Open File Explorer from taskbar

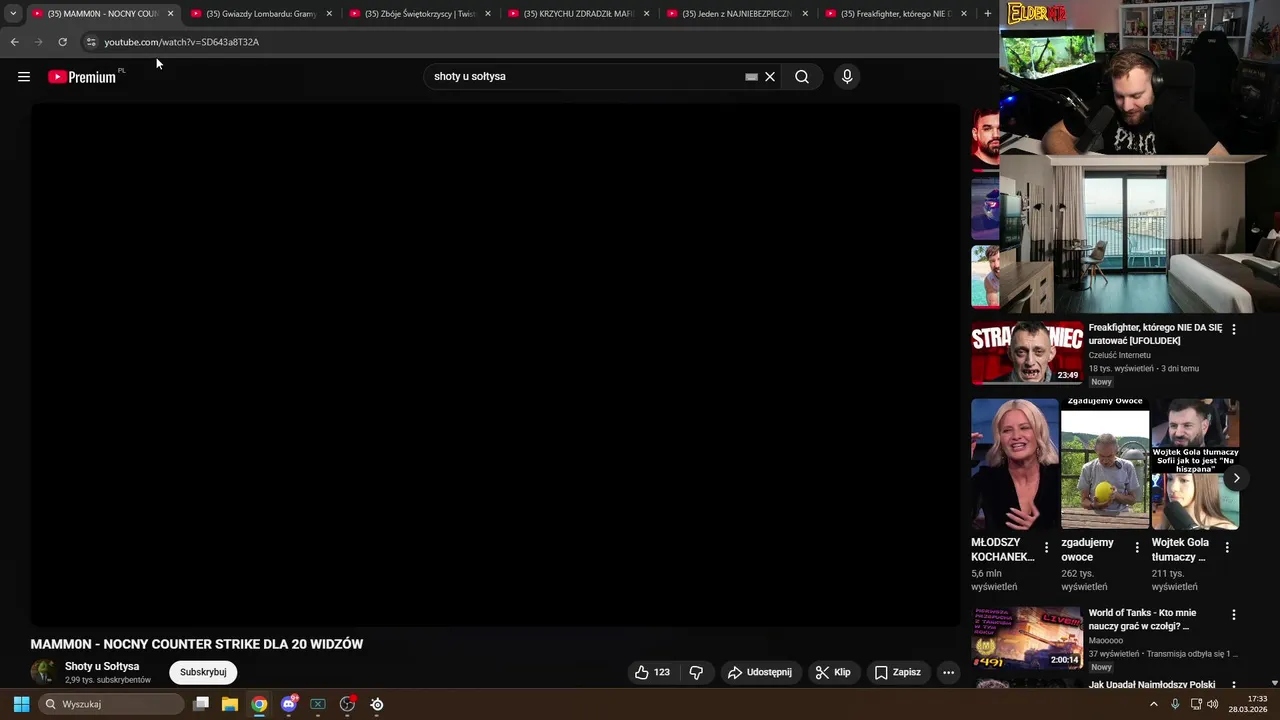(230, 704)
